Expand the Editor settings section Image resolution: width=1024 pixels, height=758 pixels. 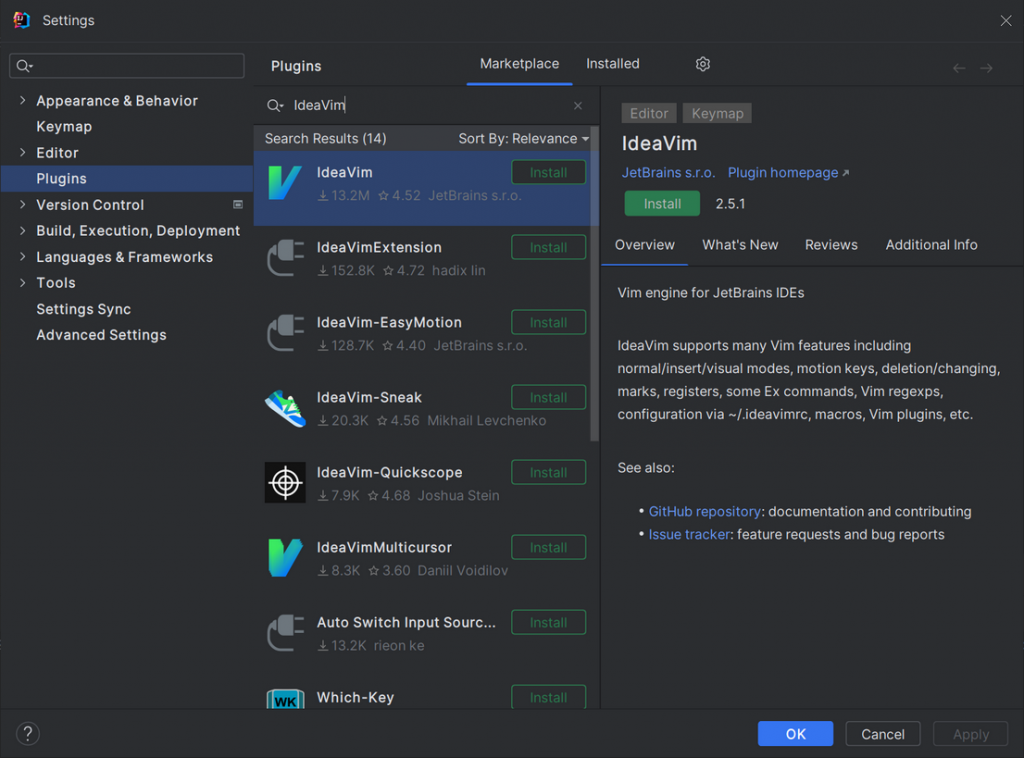coord(22,152)
